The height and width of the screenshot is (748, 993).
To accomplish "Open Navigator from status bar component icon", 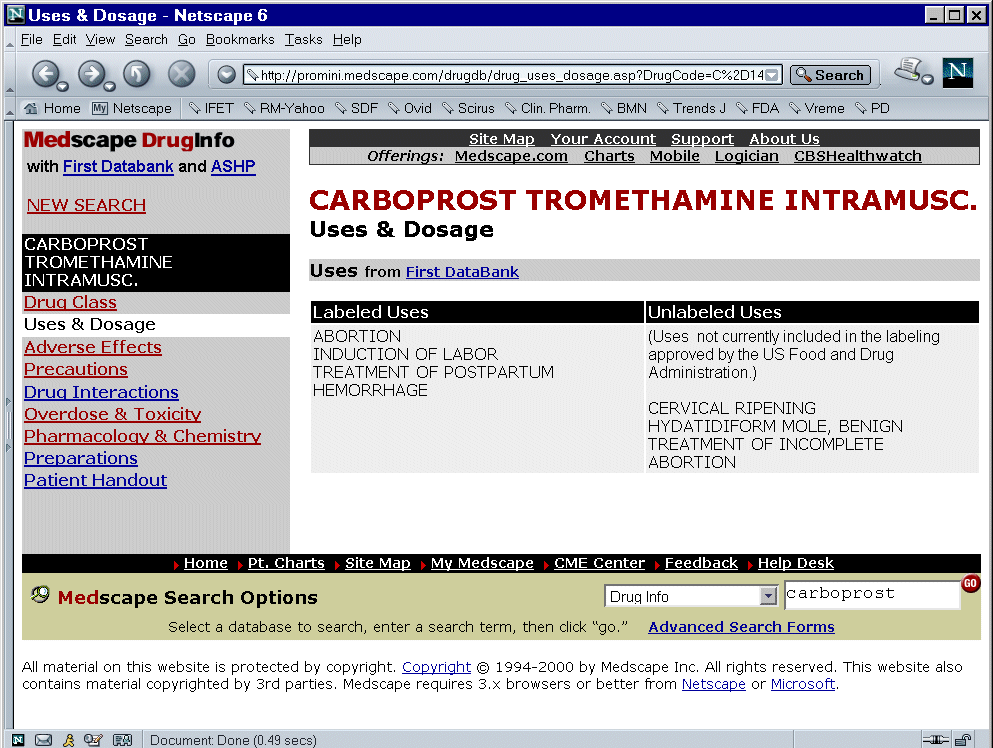I will click(18, 740).
